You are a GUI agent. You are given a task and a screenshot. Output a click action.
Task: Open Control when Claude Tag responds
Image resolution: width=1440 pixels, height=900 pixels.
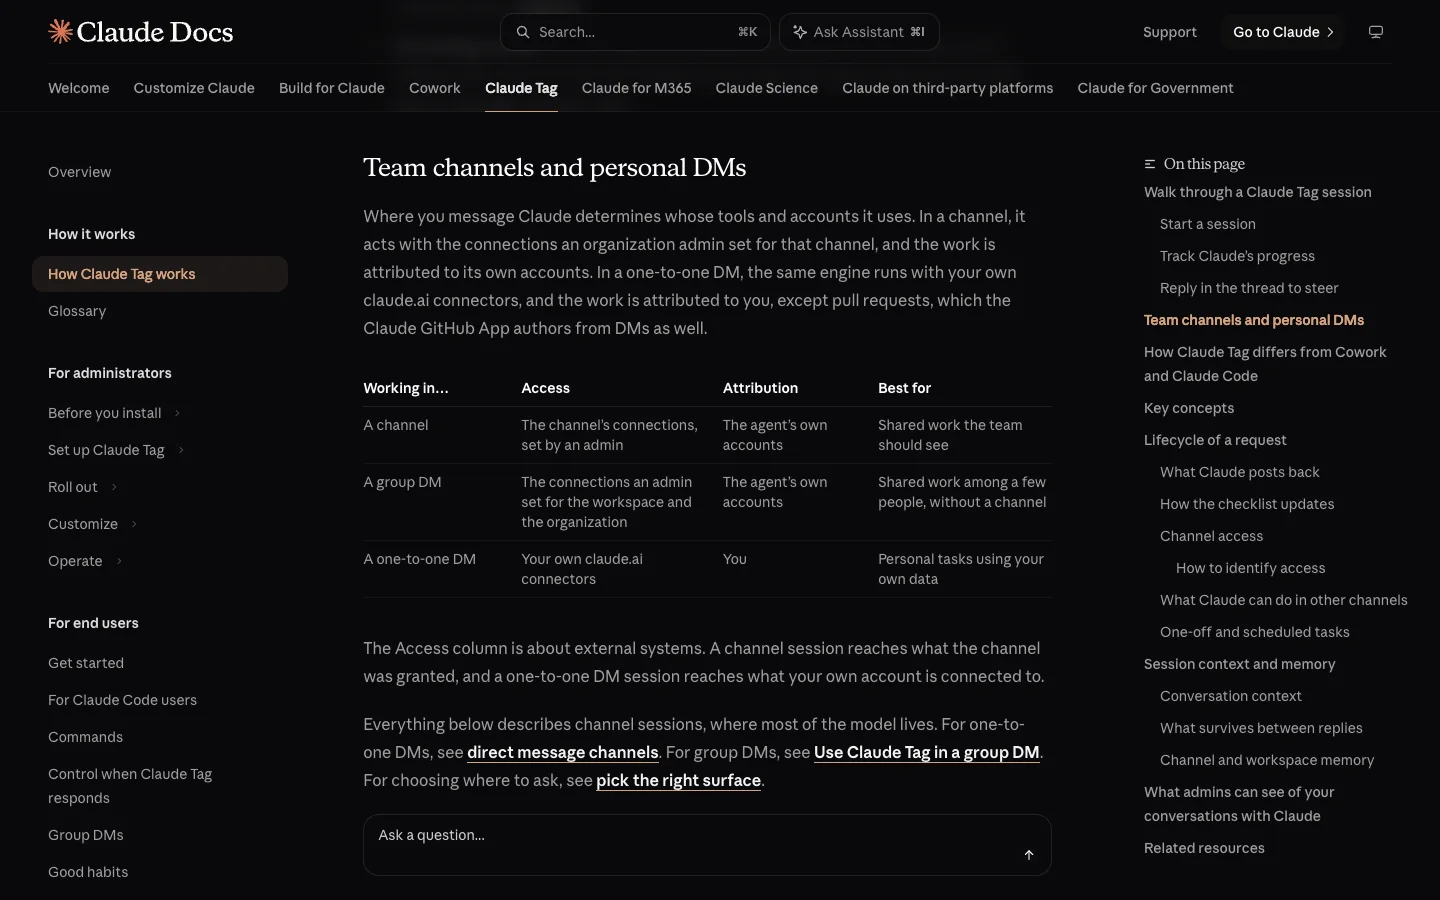click(130, 786)
